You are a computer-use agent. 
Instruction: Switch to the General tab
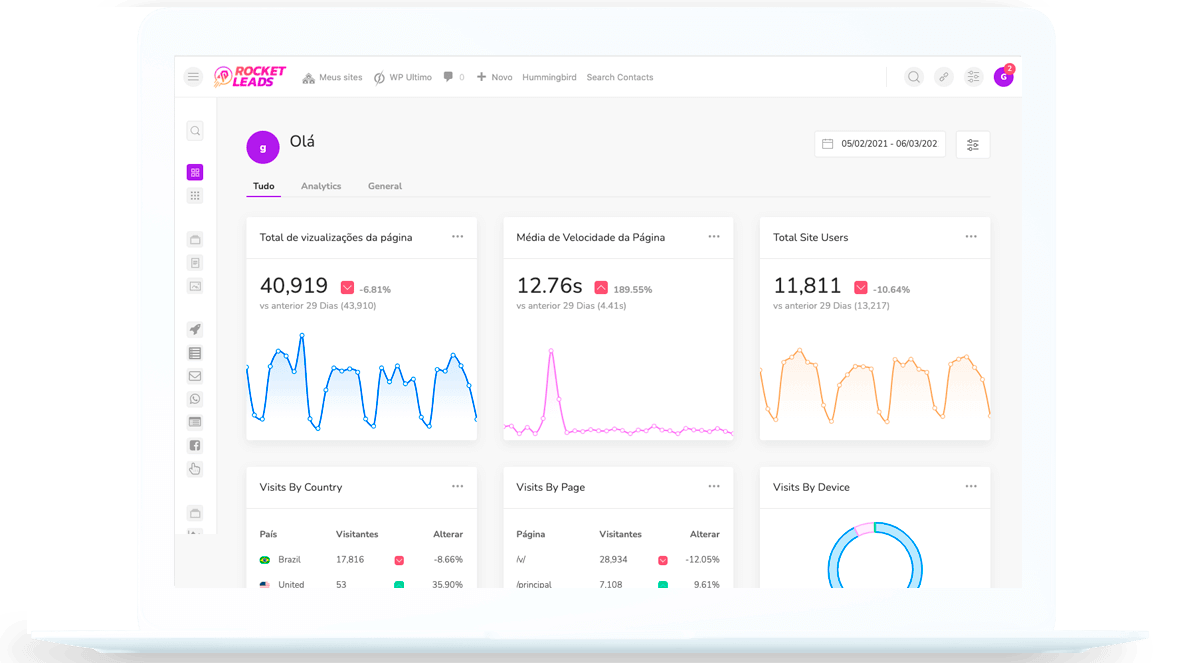point(385,186)
